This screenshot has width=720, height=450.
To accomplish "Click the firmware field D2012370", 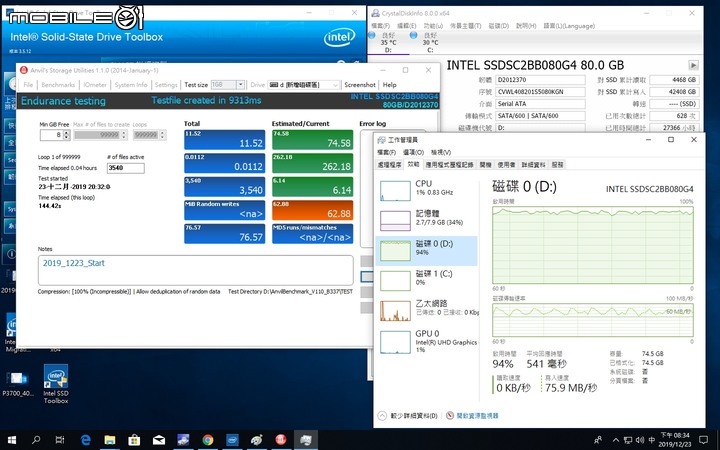I will (540, 80).
